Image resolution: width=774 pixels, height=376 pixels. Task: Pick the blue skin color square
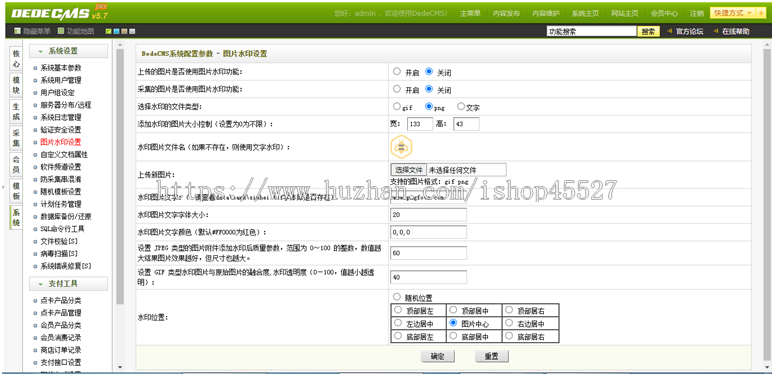tap(116, 32)
